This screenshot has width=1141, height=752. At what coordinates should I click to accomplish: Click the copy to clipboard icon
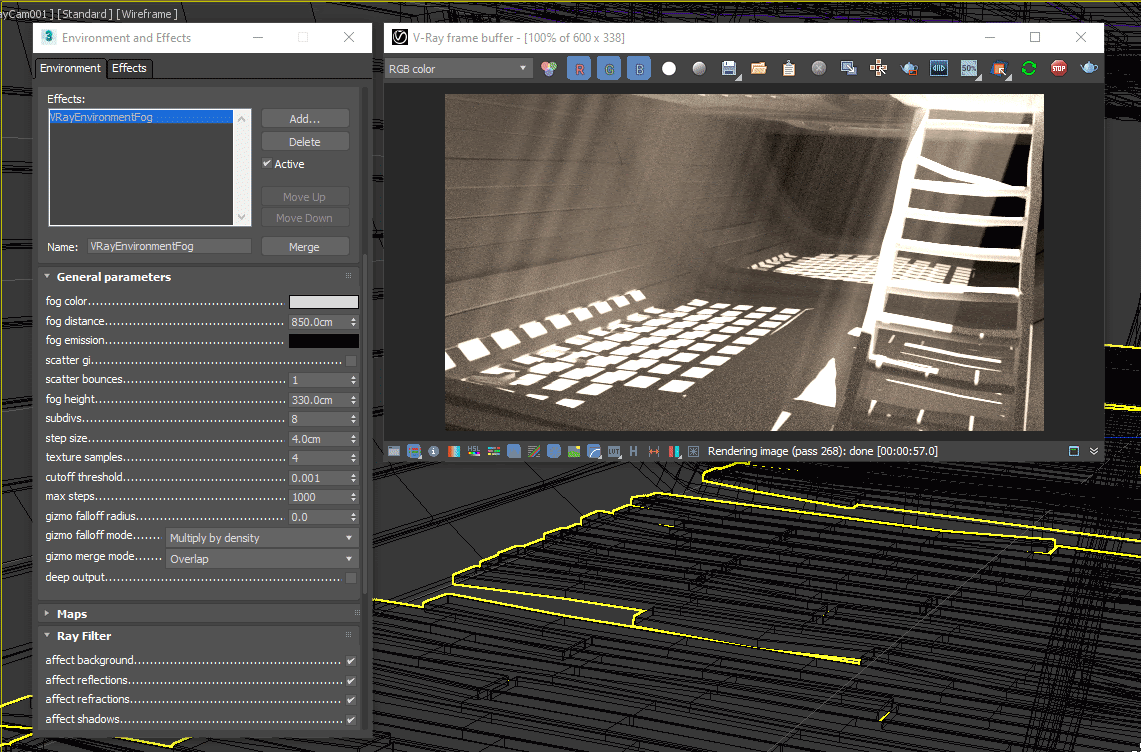[789, 68]
